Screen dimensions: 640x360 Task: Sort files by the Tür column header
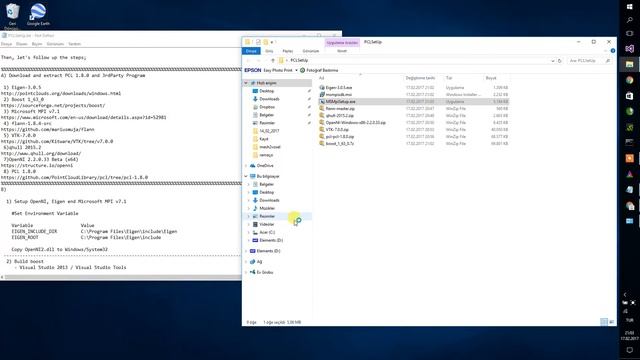(x=449, y=78)
